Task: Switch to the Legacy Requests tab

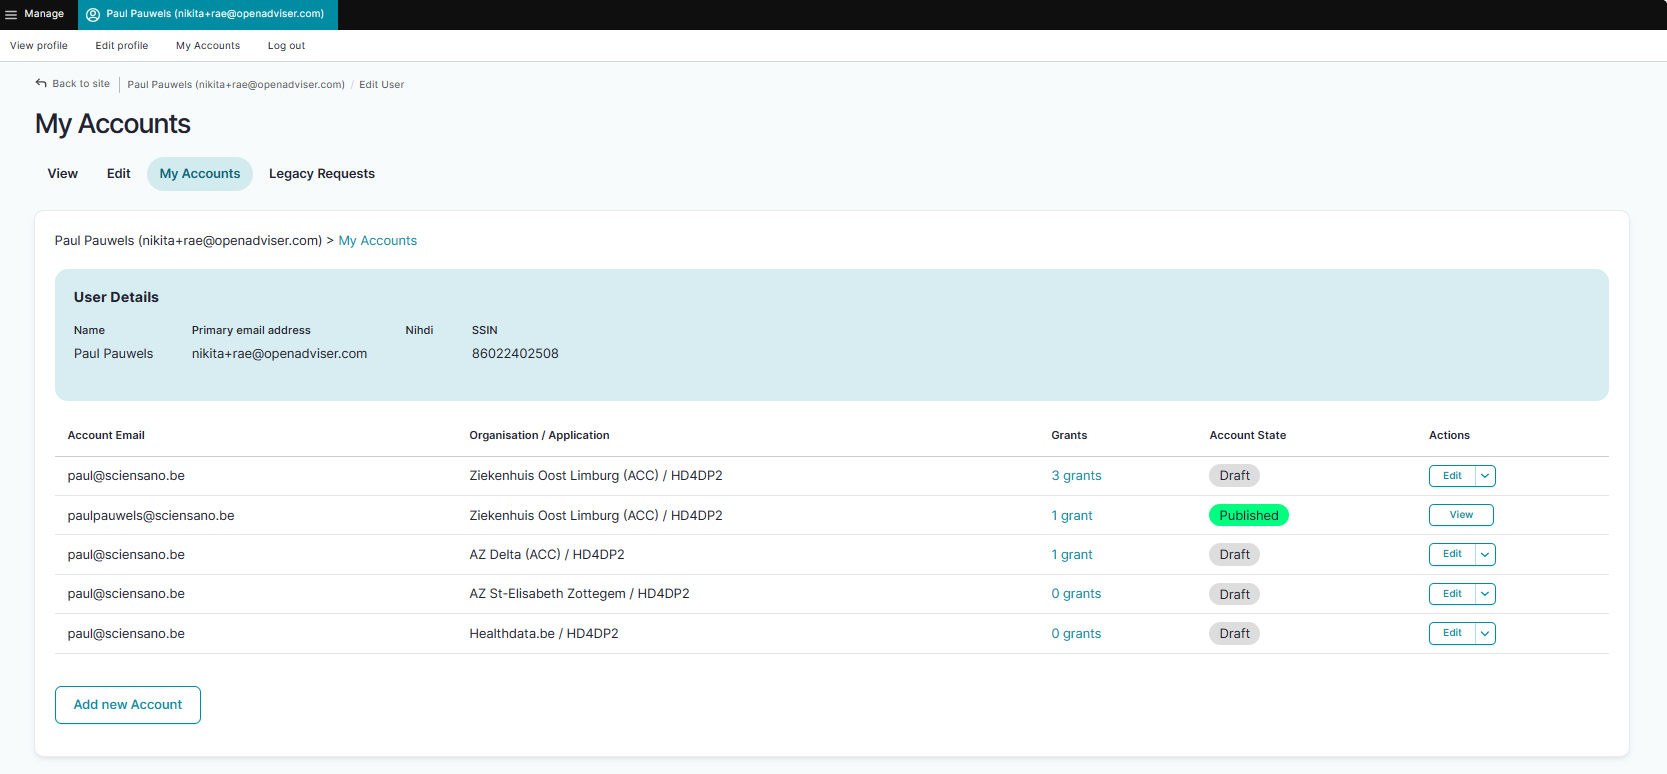Action: (321, 174)
